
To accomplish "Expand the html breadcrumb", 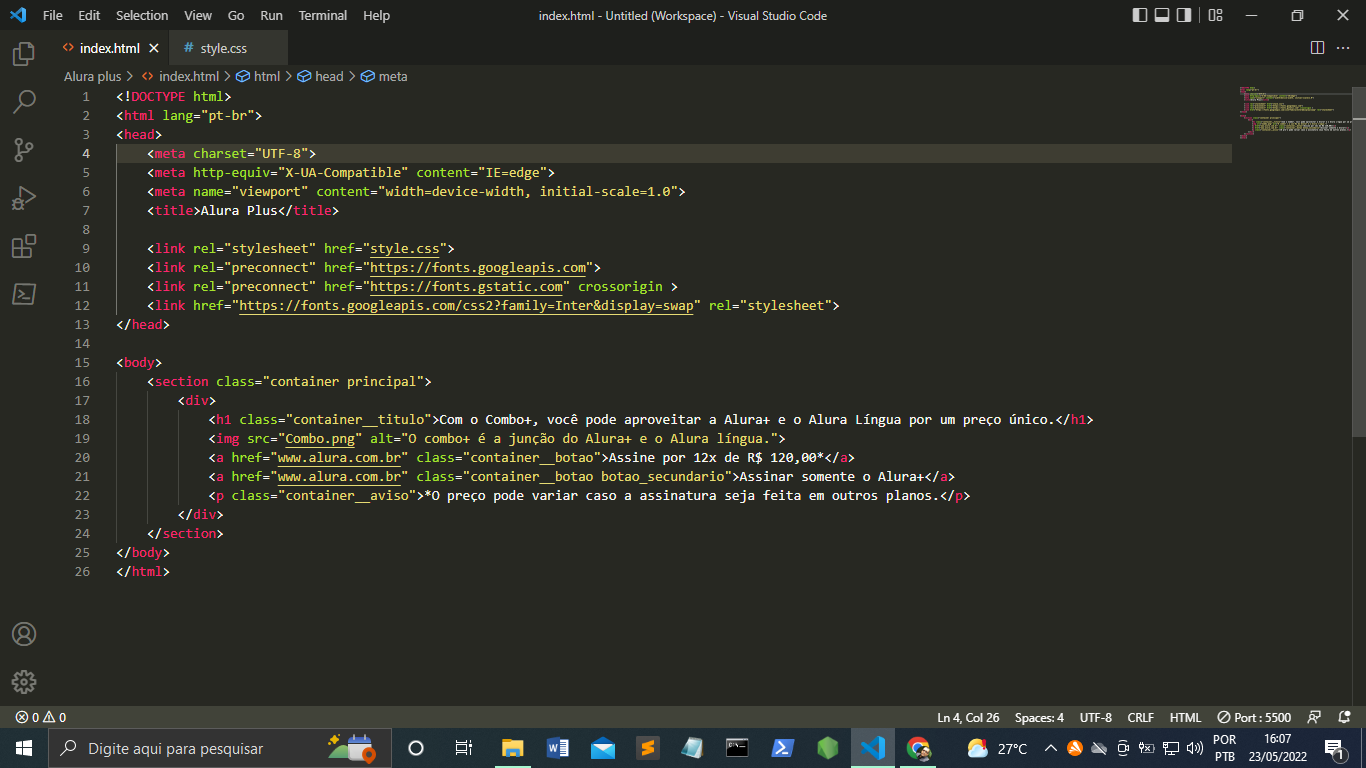I will tap(258, 76).
